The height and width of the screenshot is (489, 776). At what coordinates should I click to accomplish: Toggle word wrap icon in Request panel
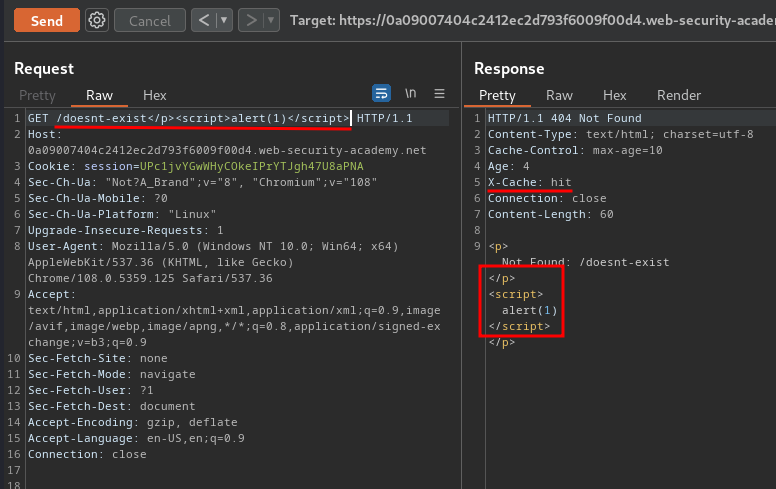(x=381, y=93)
